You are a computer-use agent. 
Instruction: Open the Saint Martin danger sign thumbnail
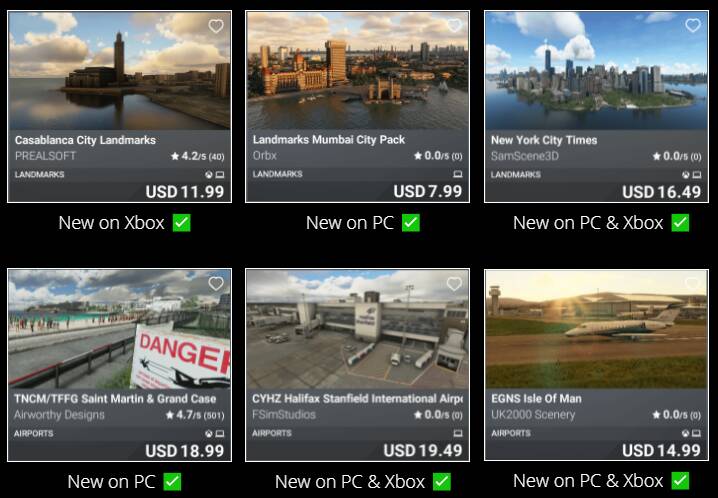(x=119, y=329)
